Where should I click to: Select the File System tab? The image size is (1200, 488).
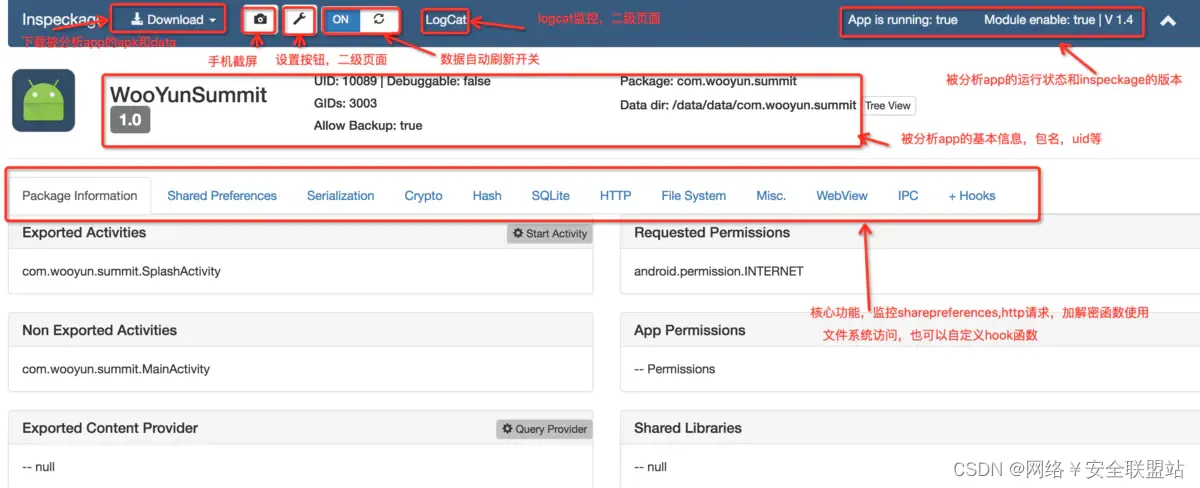[x=694, y=196]
